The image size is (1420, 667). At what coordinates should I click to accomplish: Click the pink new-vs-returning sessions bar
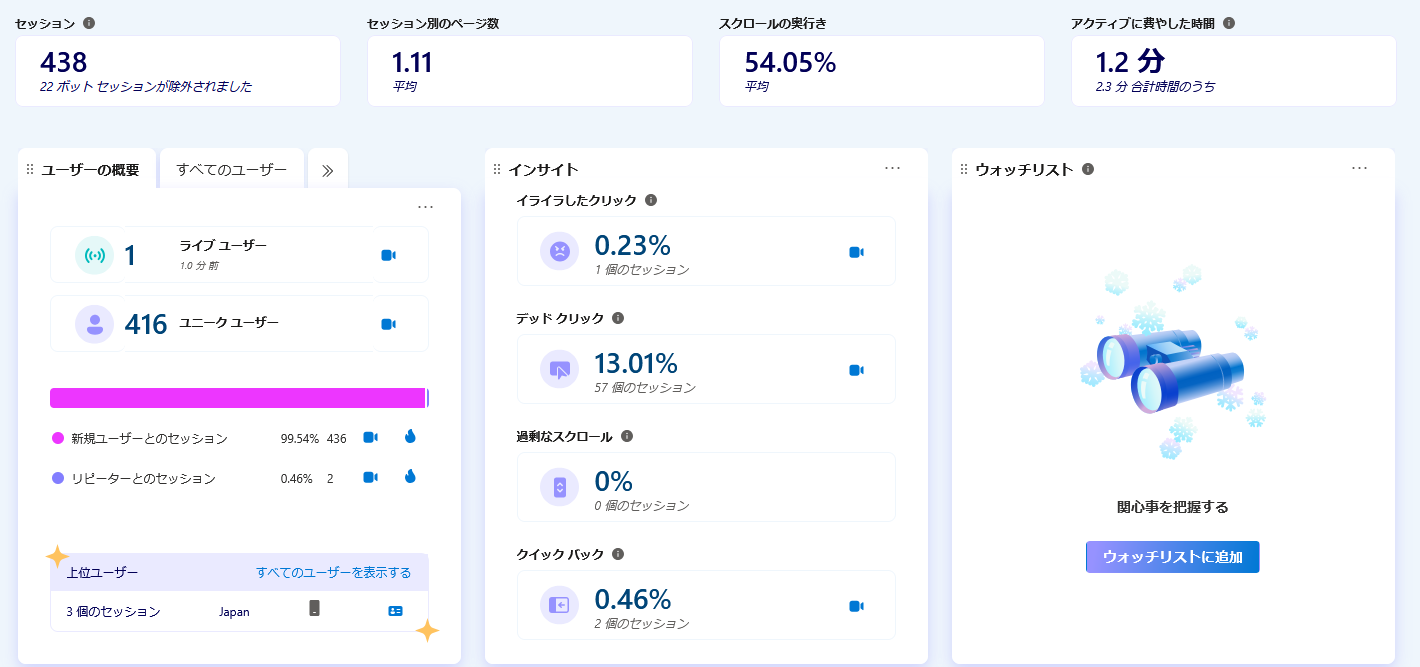click(239, 398)
